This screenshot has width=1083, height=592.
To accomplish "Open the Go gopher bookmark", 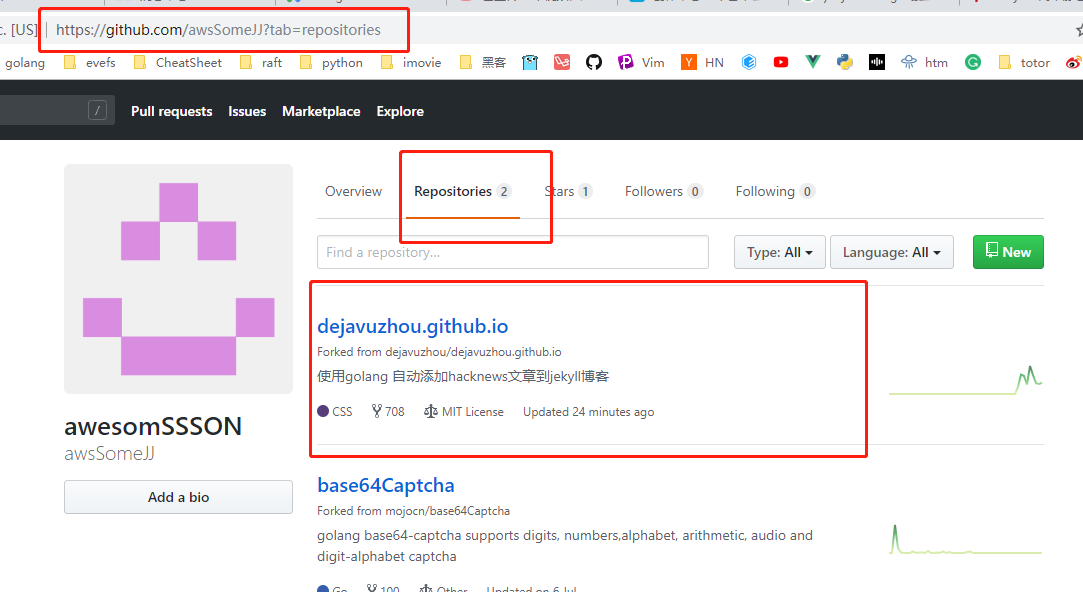I will tap(530, 63).
